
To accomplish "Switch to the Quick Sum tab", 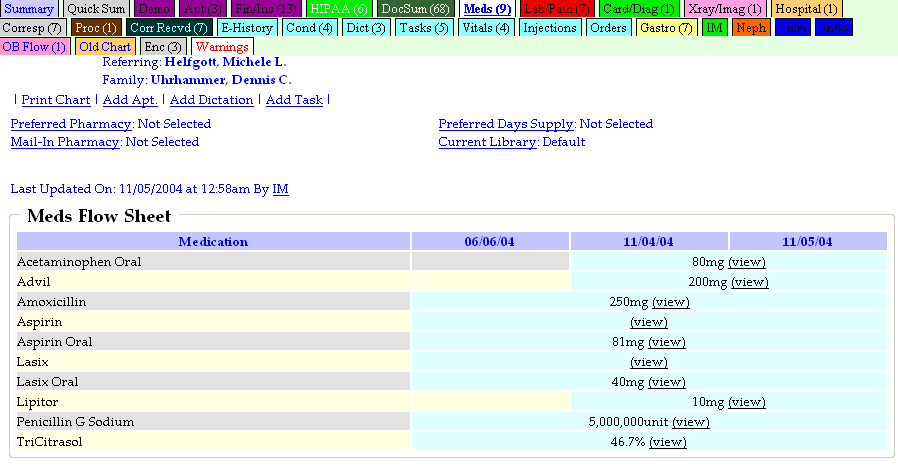I will coord(96,9).
